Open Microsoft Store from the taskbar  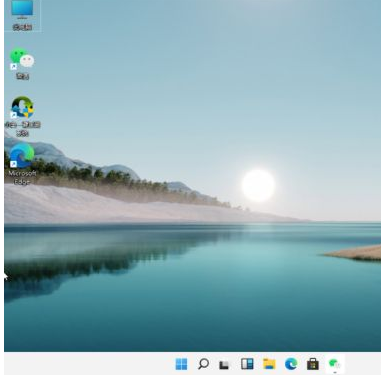[x=313, y=364]
